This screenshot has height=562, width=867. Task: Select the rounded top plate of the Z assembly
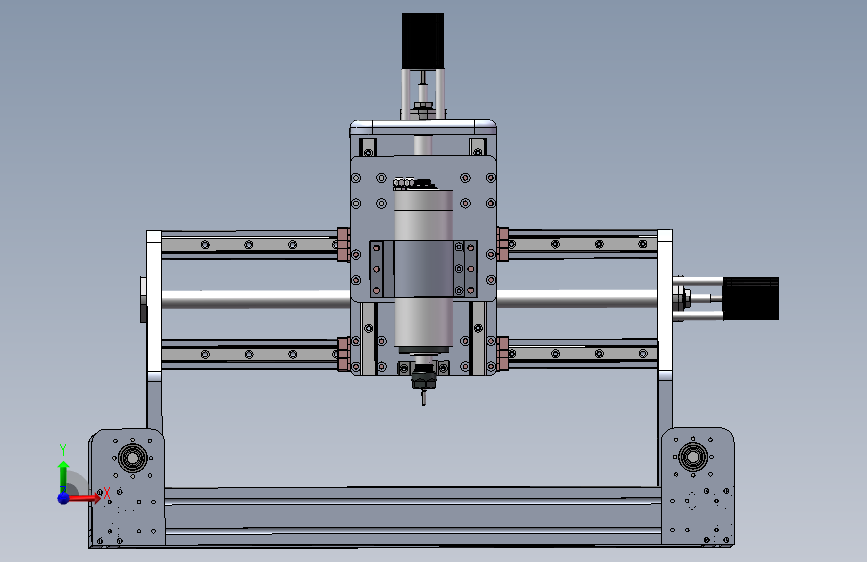pos(423,127)
